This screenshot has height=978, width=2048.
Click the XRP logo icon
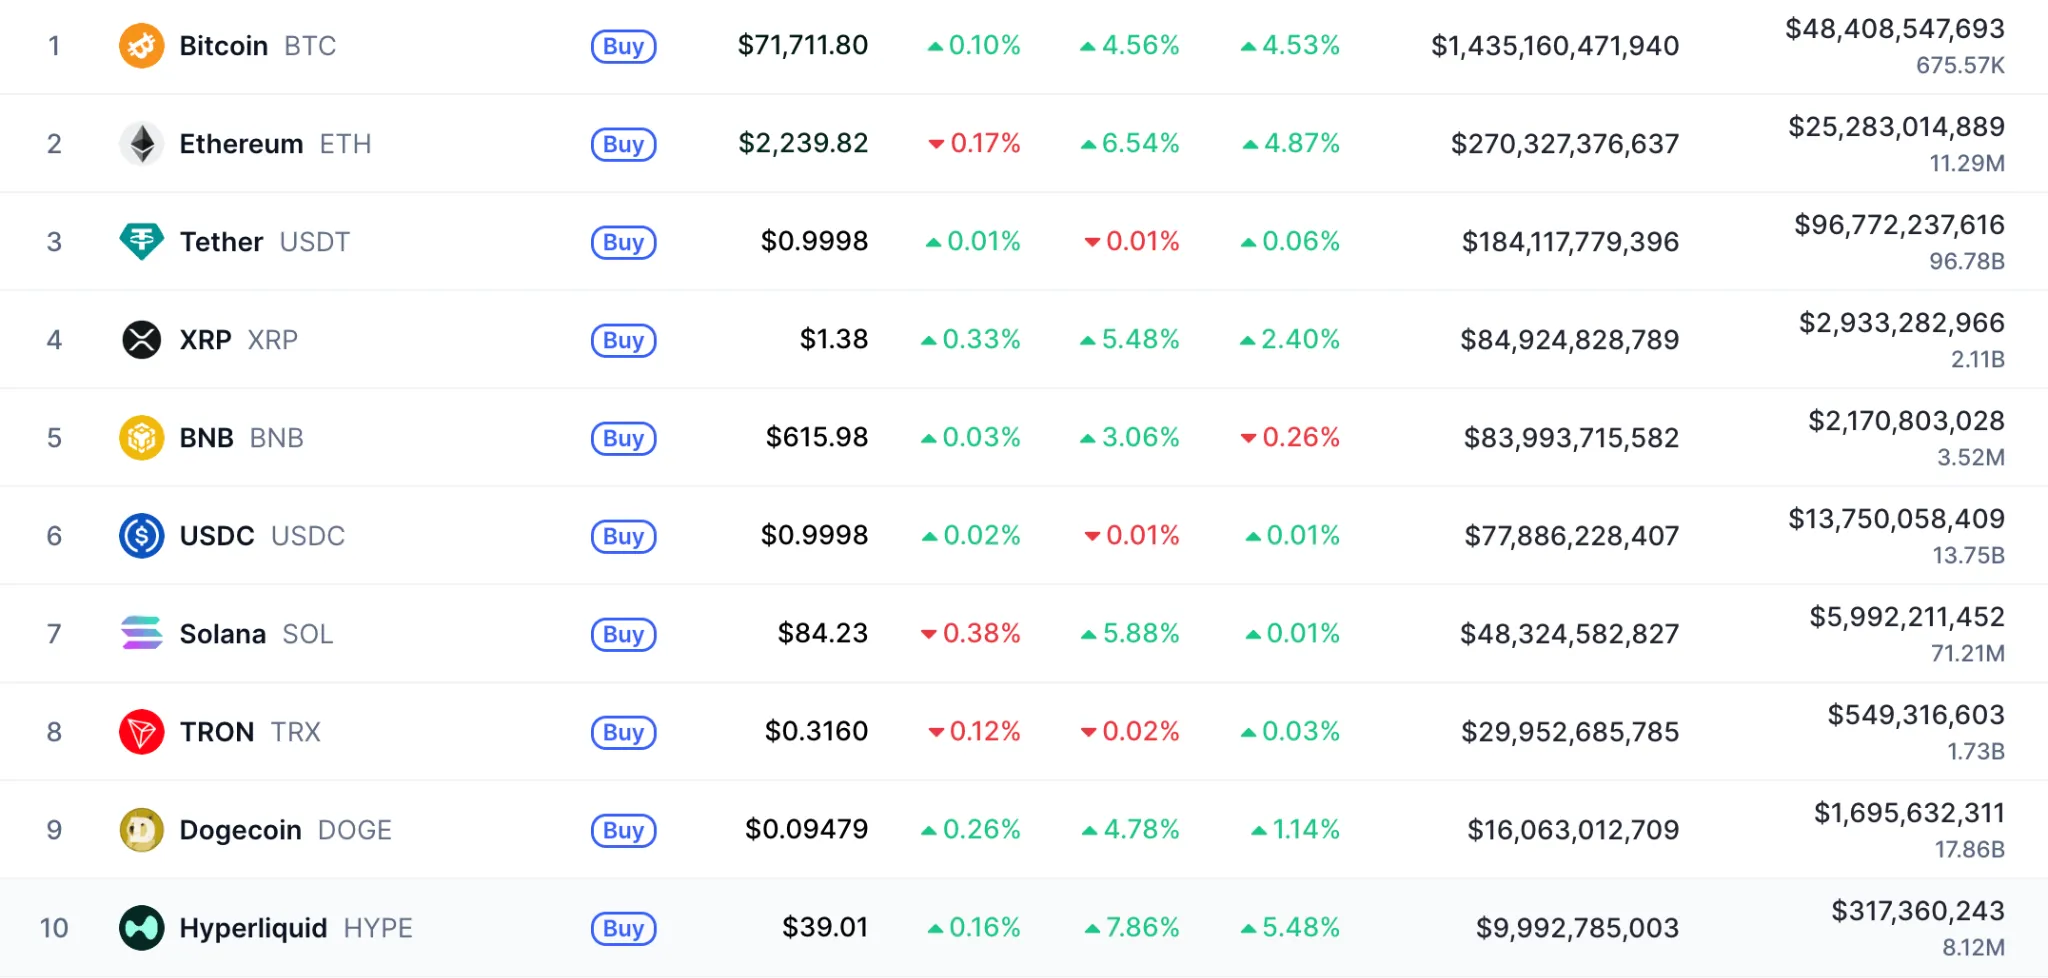tap(141, 340)
